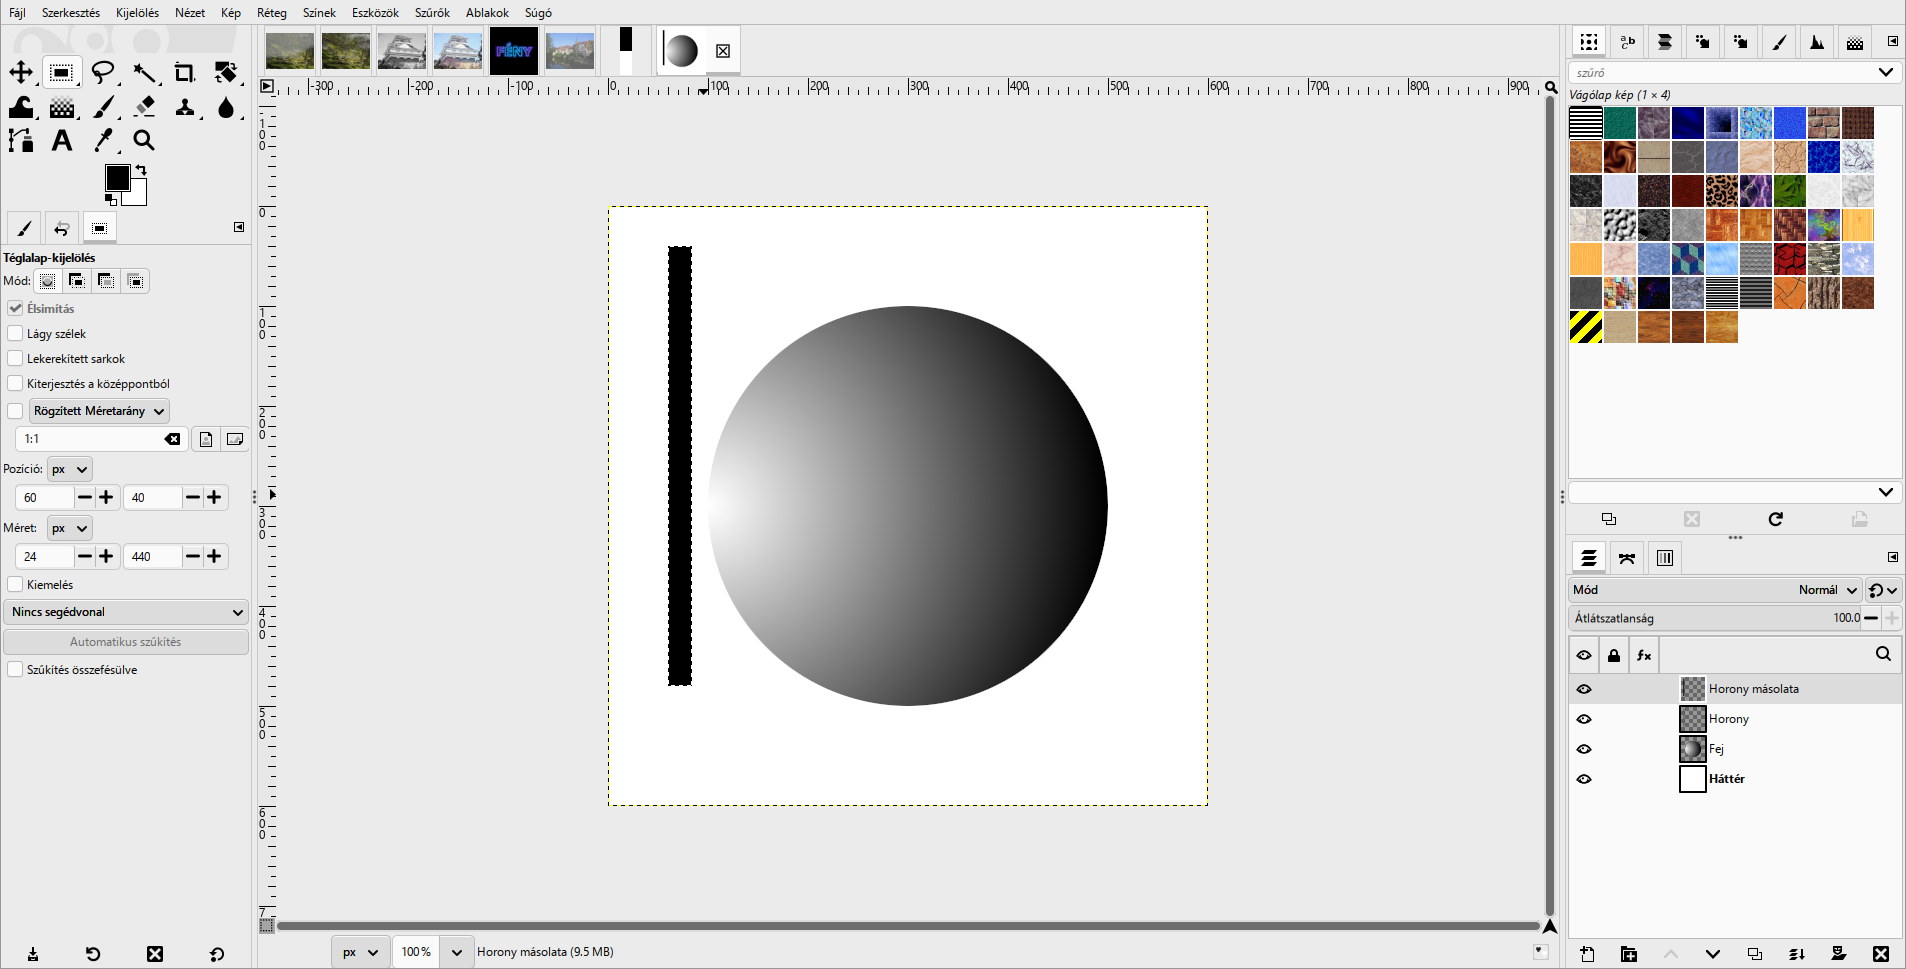1906x969 pixels.
Task: Open the Réteg menu
Action: [272, 13]
